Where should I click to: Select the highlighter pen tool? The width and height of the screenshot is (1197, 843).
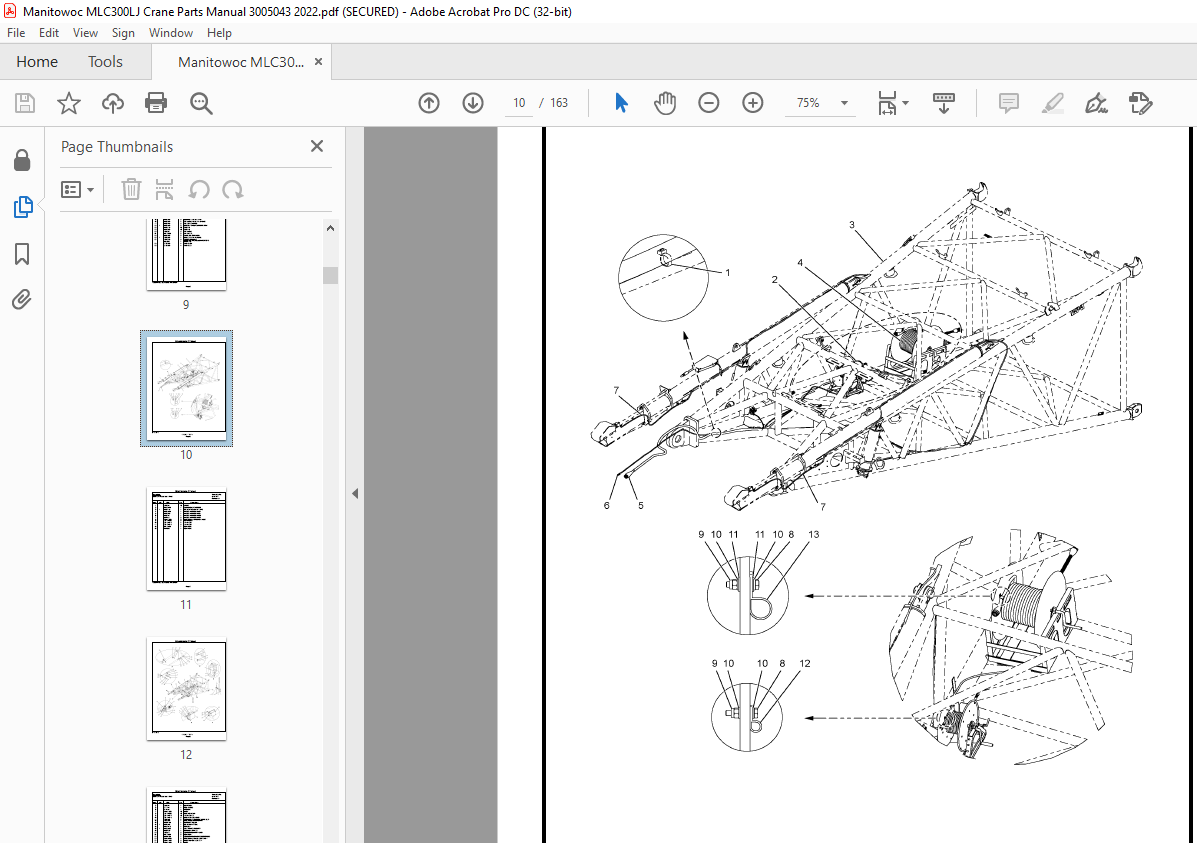(1053, 103)
